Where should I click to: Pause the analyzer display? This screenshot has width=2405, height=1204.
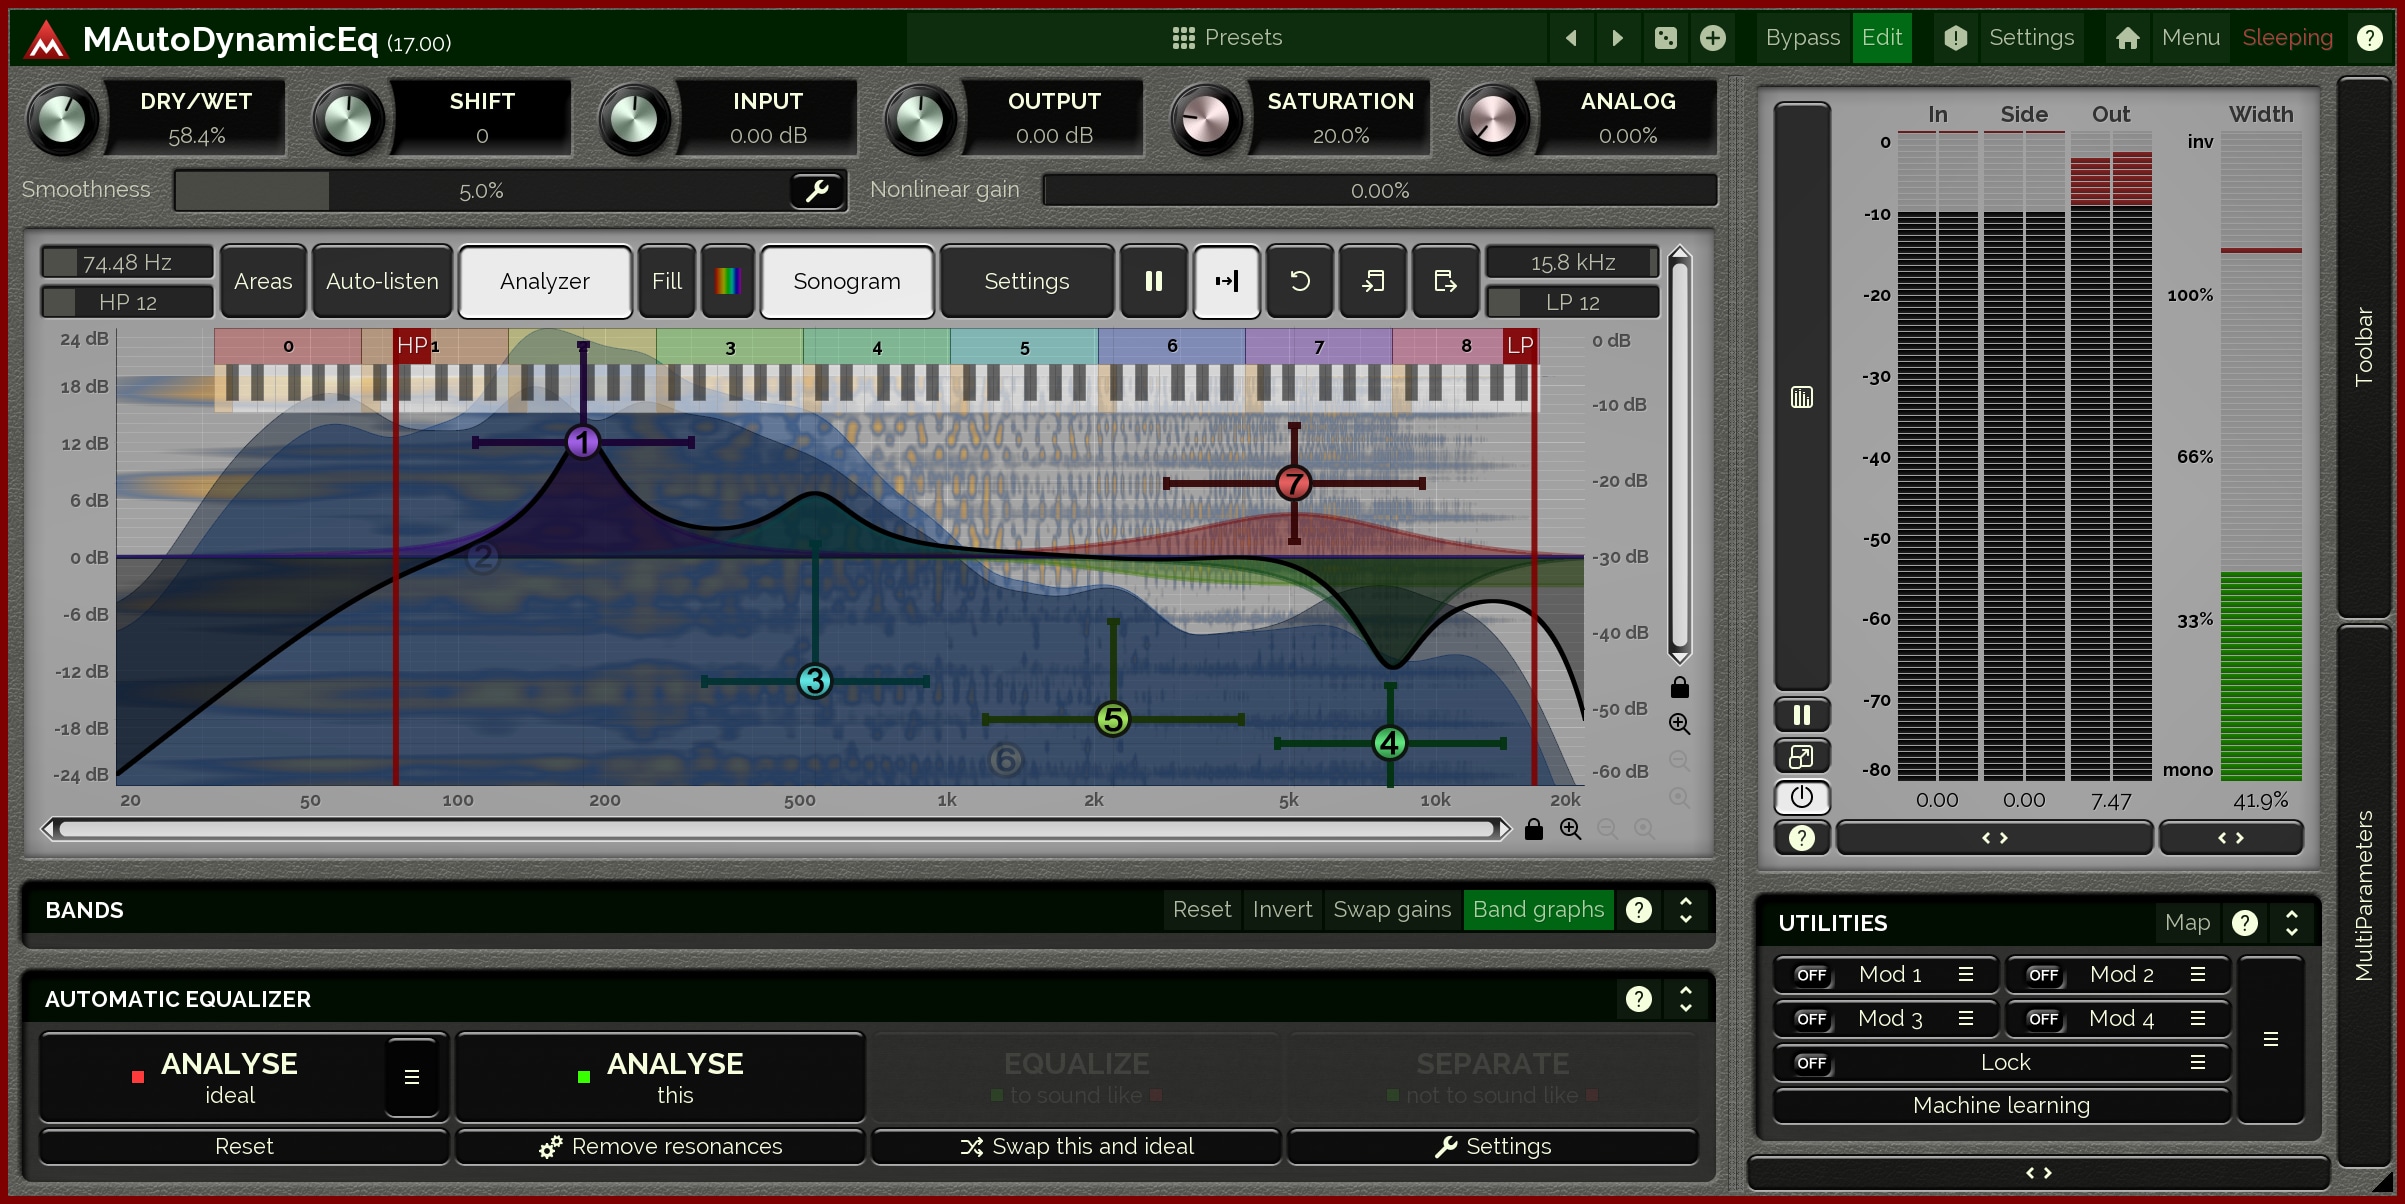point(1153,282)
